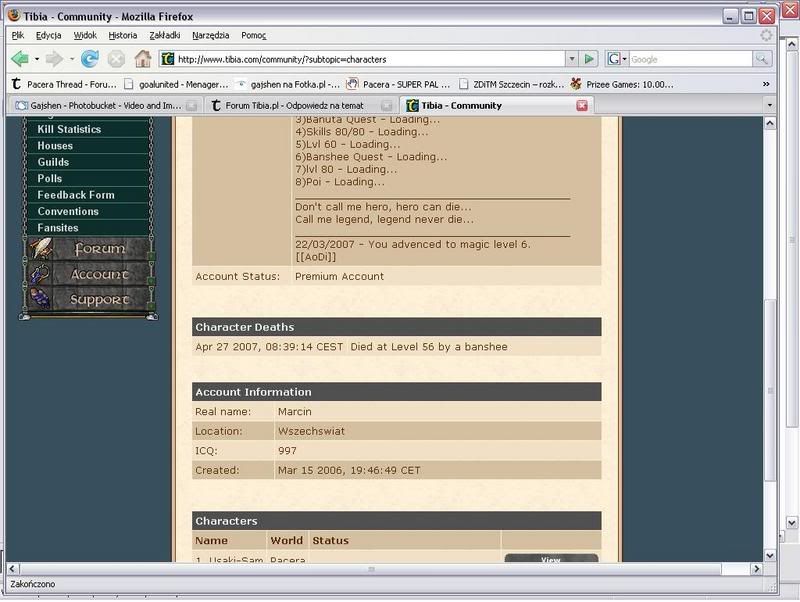Close the Gajshen - Photobucket tab
The height and width of the screenshot is (602, 800).
(191, 106)
